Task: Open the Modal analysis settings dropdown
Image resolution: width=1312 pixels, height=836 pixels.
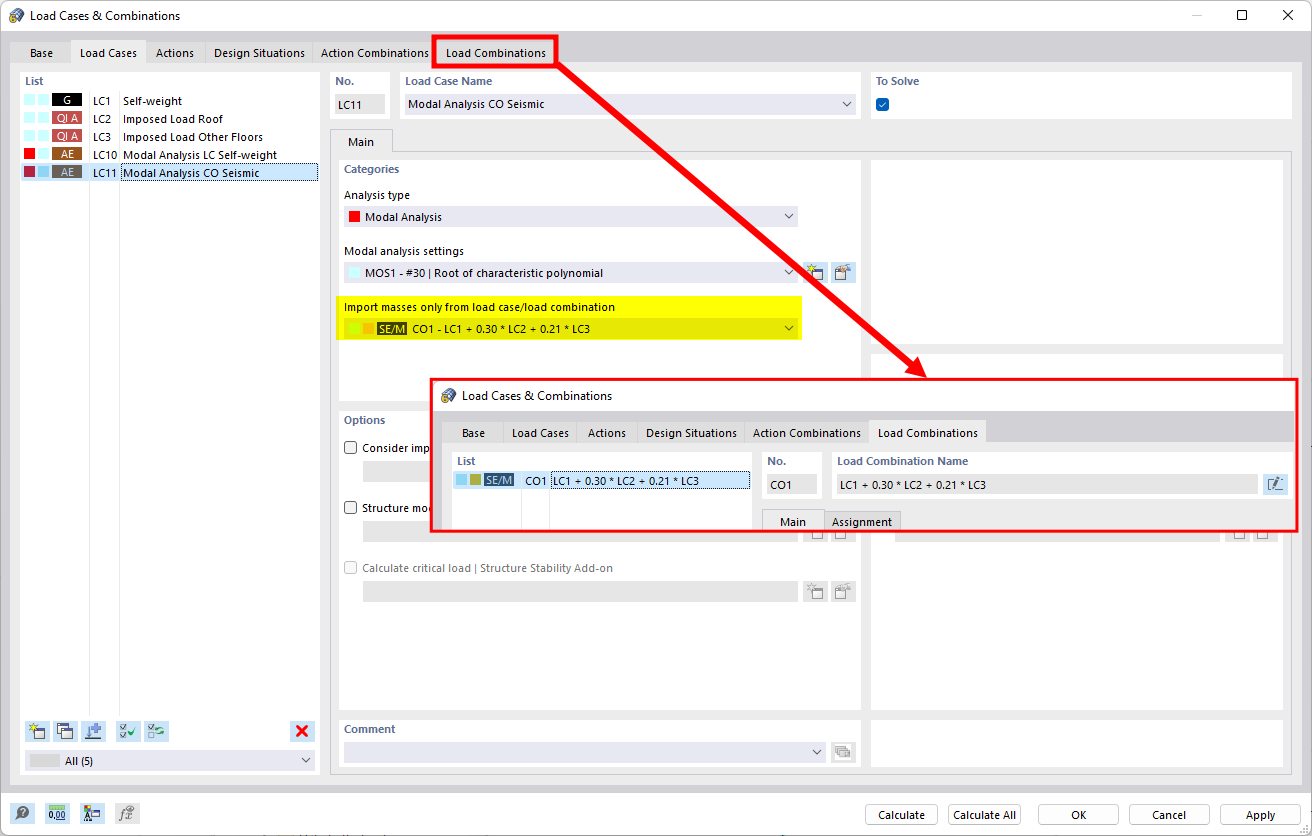Action: click(789, 272)
